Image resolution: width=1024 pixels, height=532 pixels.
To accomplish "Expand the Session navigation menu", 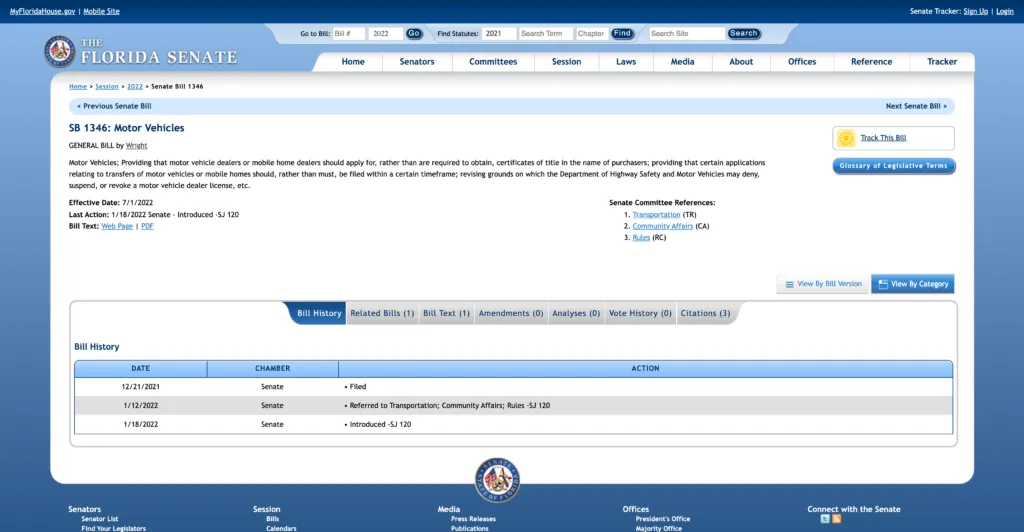I will coord(566,62).
